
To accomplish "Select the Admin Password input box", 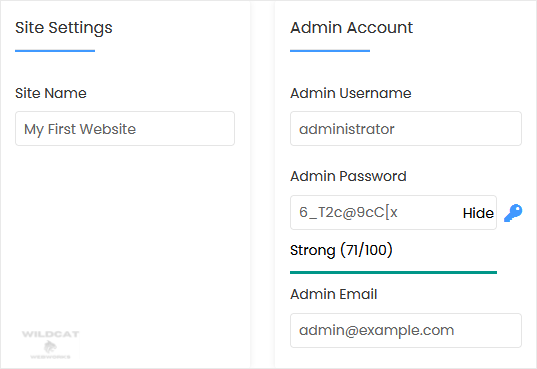I will coord(393,212).
